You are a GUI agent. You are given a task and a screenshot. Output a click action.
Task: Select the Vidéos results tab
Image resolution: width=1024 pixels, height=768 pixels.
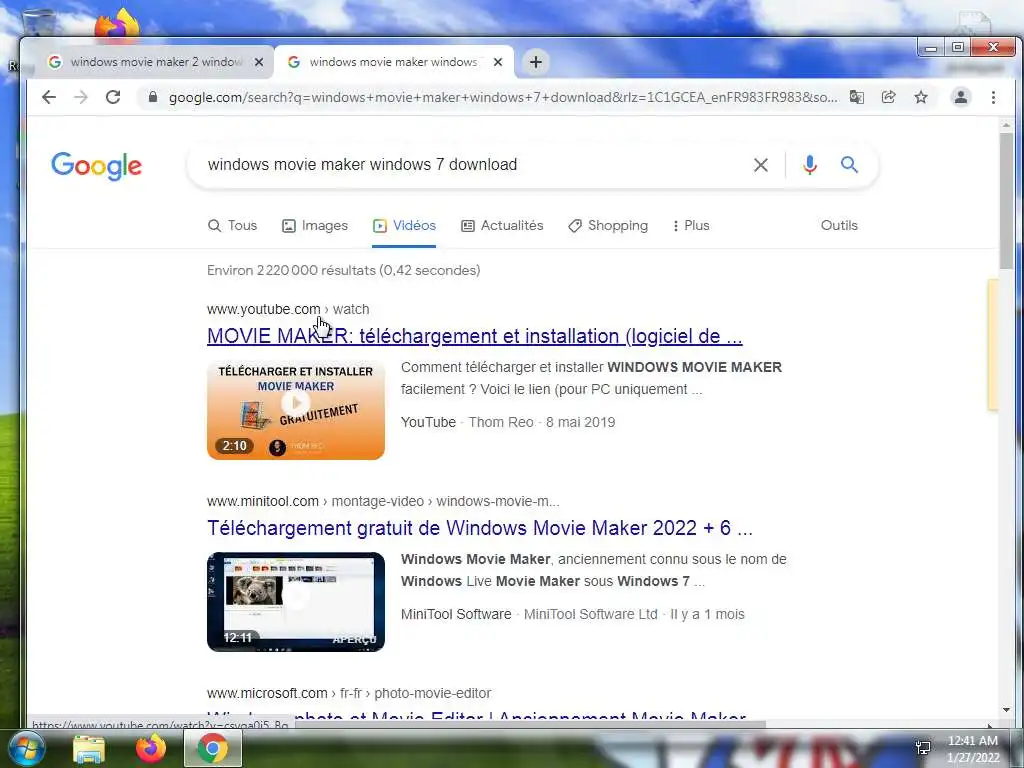click(404, 225)
